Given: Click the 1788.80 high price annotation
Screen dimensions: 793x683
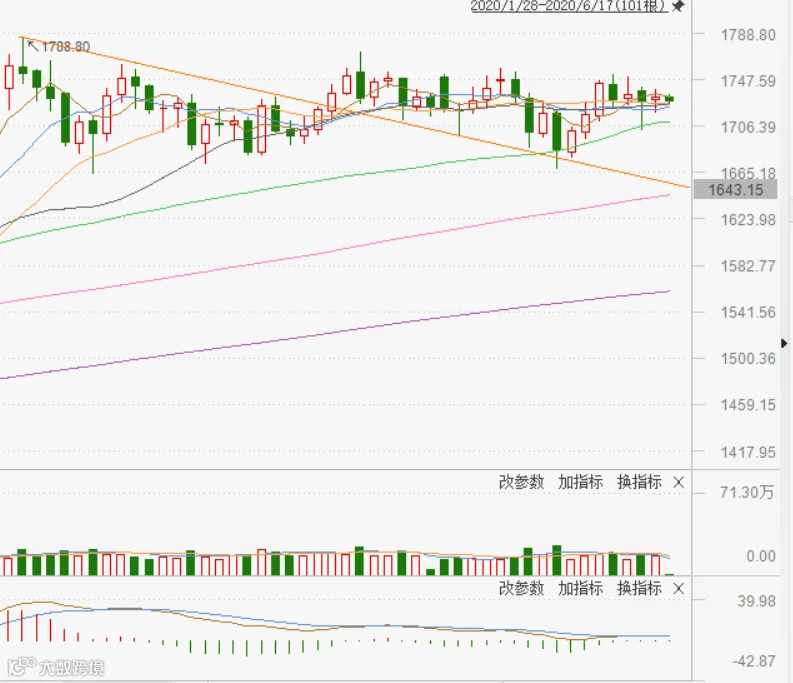Looking at the screenshot, I should pyautogui.click(x=66, y=47).
